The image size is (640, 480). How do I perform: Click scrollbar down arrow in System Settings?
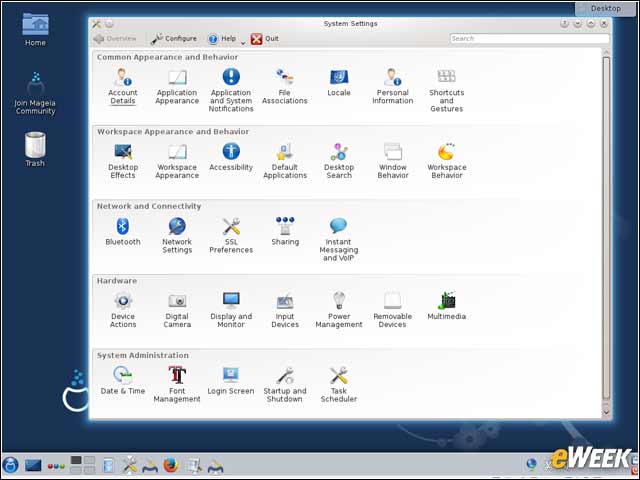(606, 412)
